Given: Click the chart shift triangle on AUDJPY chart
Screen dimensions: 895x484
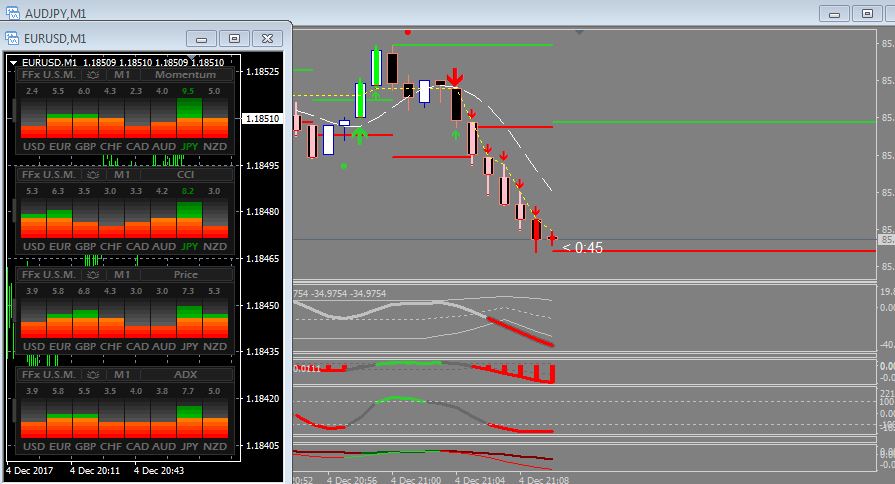Looking at the screenshot, I should [x=579, y=32].
